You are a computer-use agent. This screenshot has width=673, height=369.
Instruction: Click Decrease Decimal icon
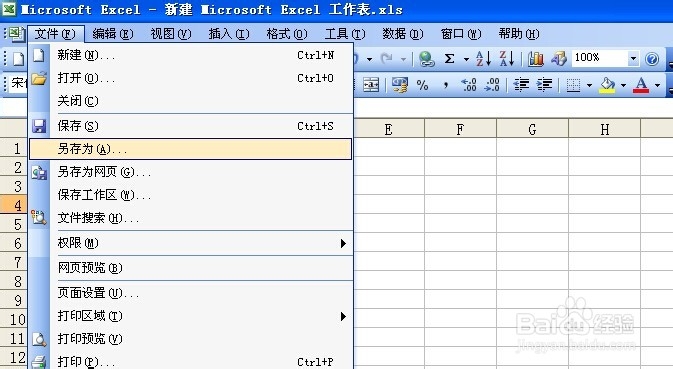pos(491,85)
